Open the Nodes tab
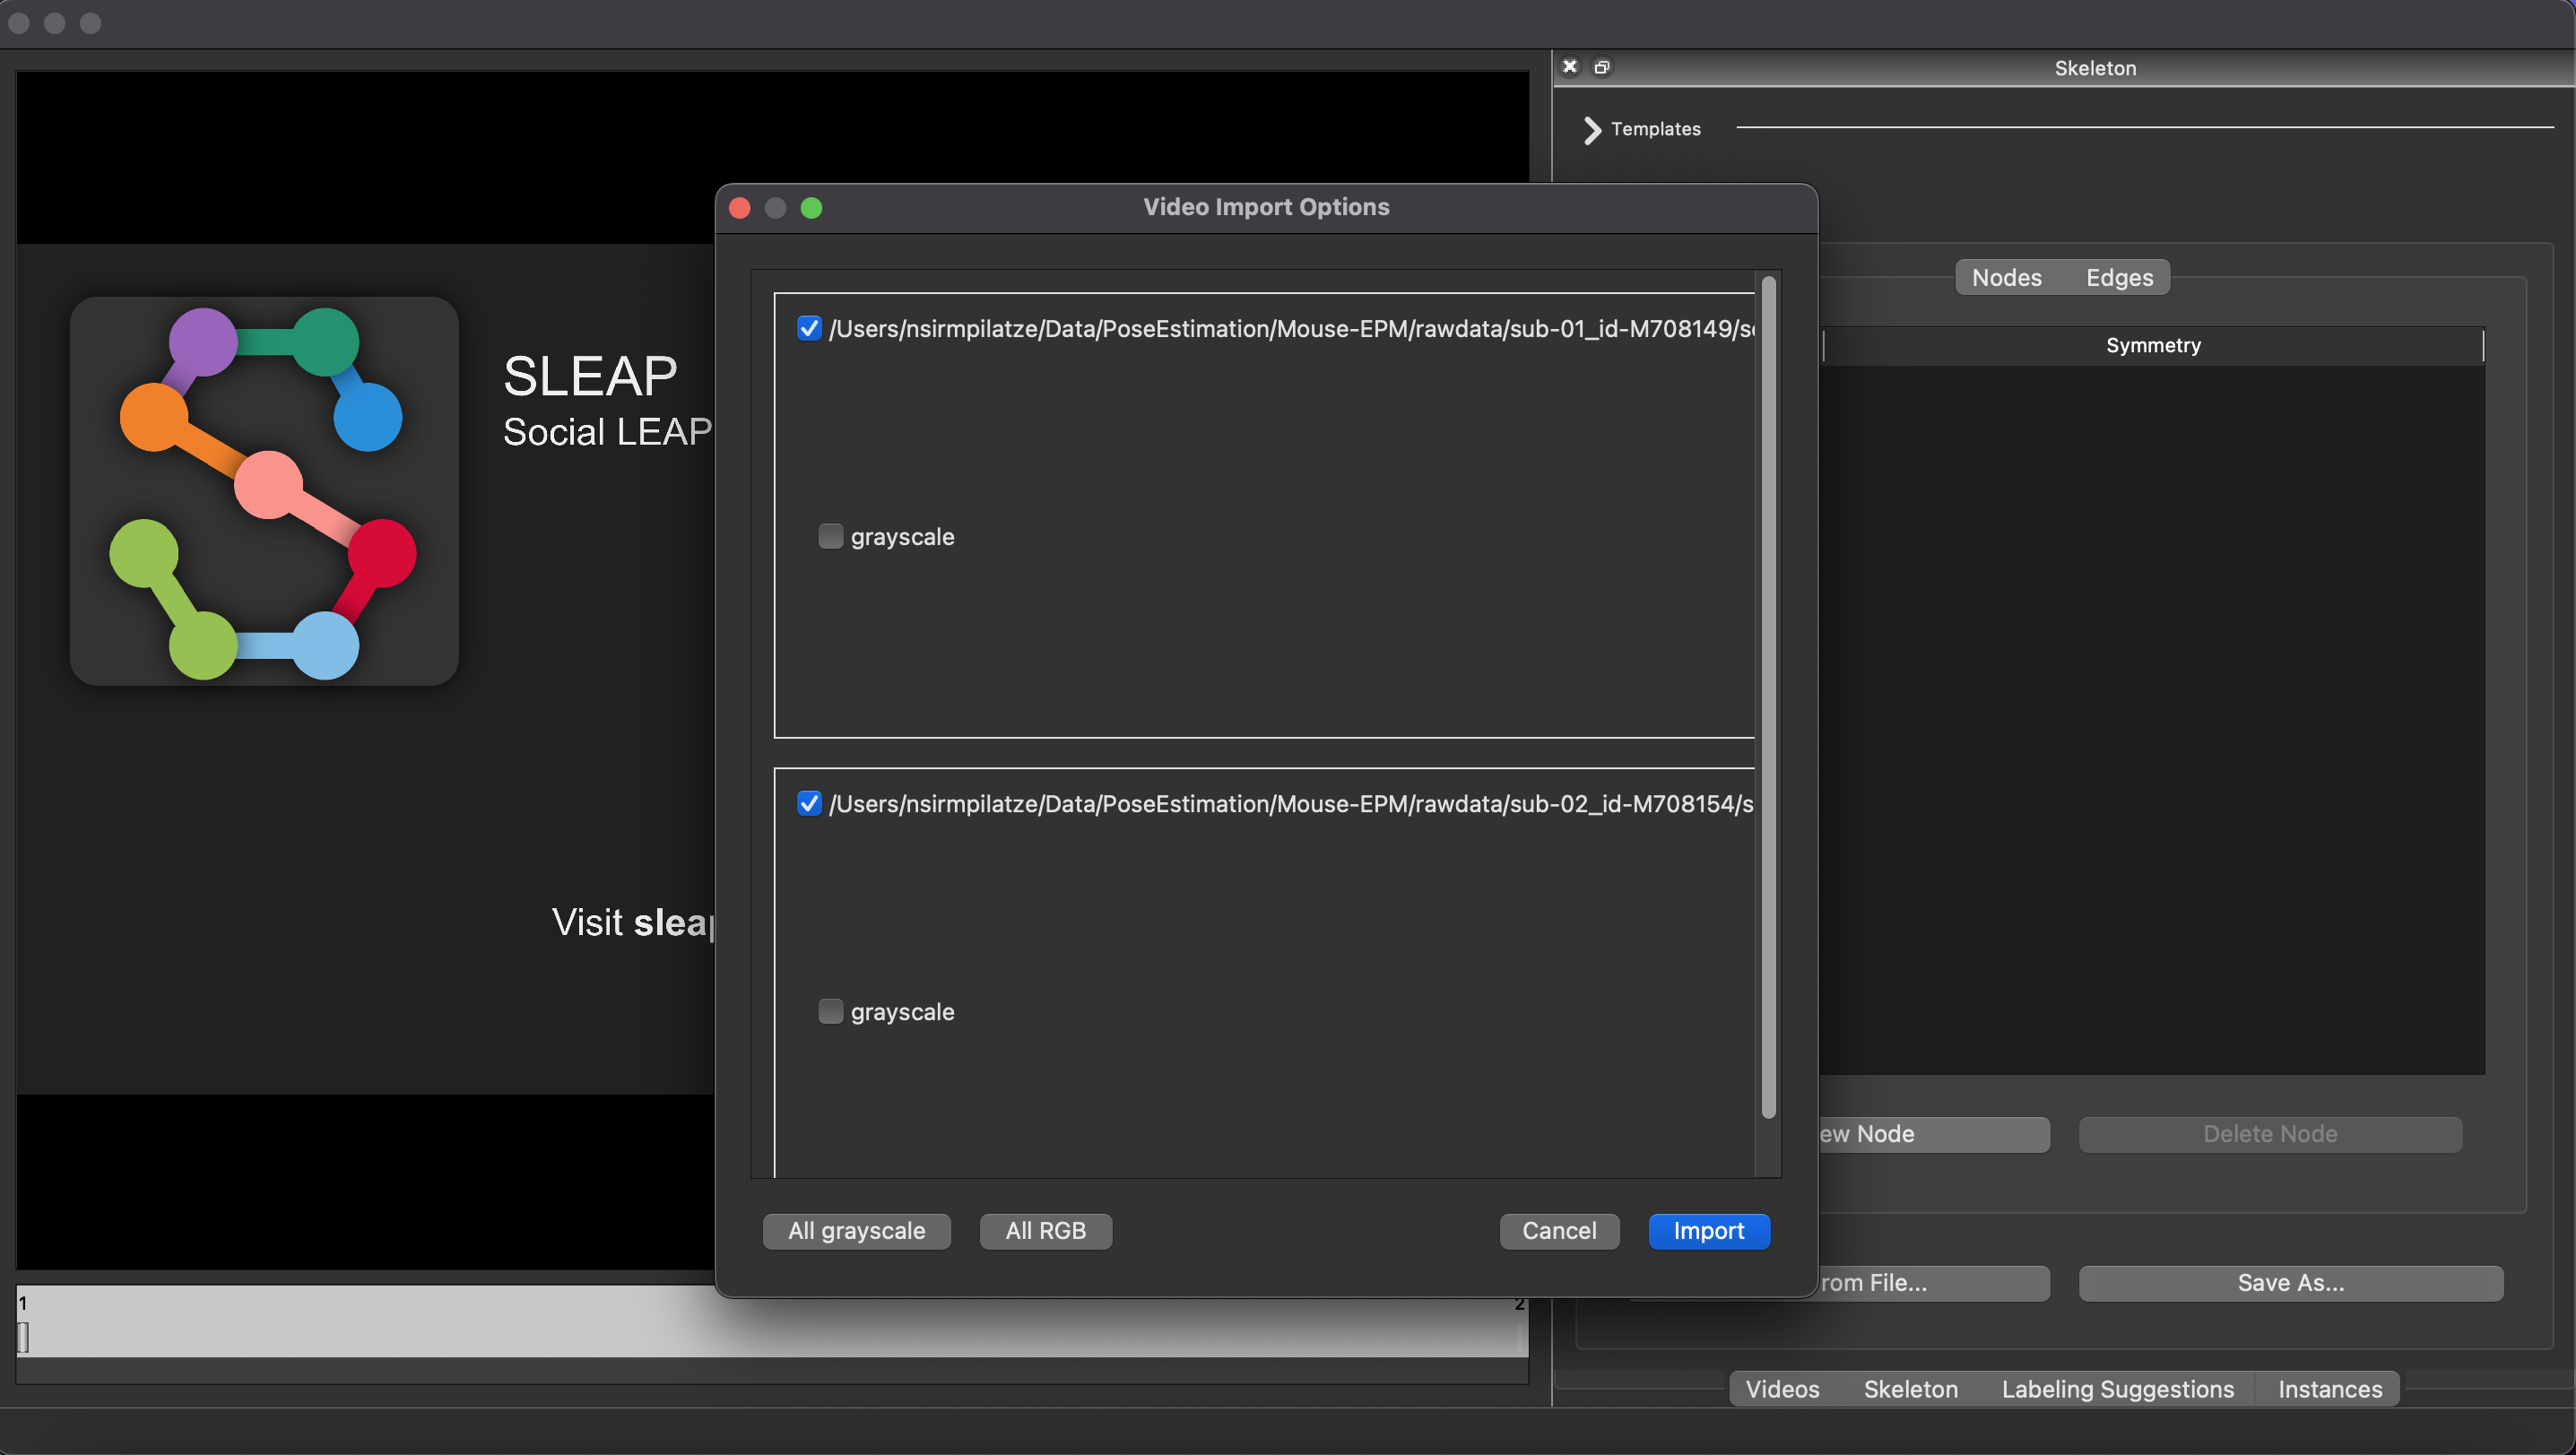2576x1455 pixels. [2006, 278]
